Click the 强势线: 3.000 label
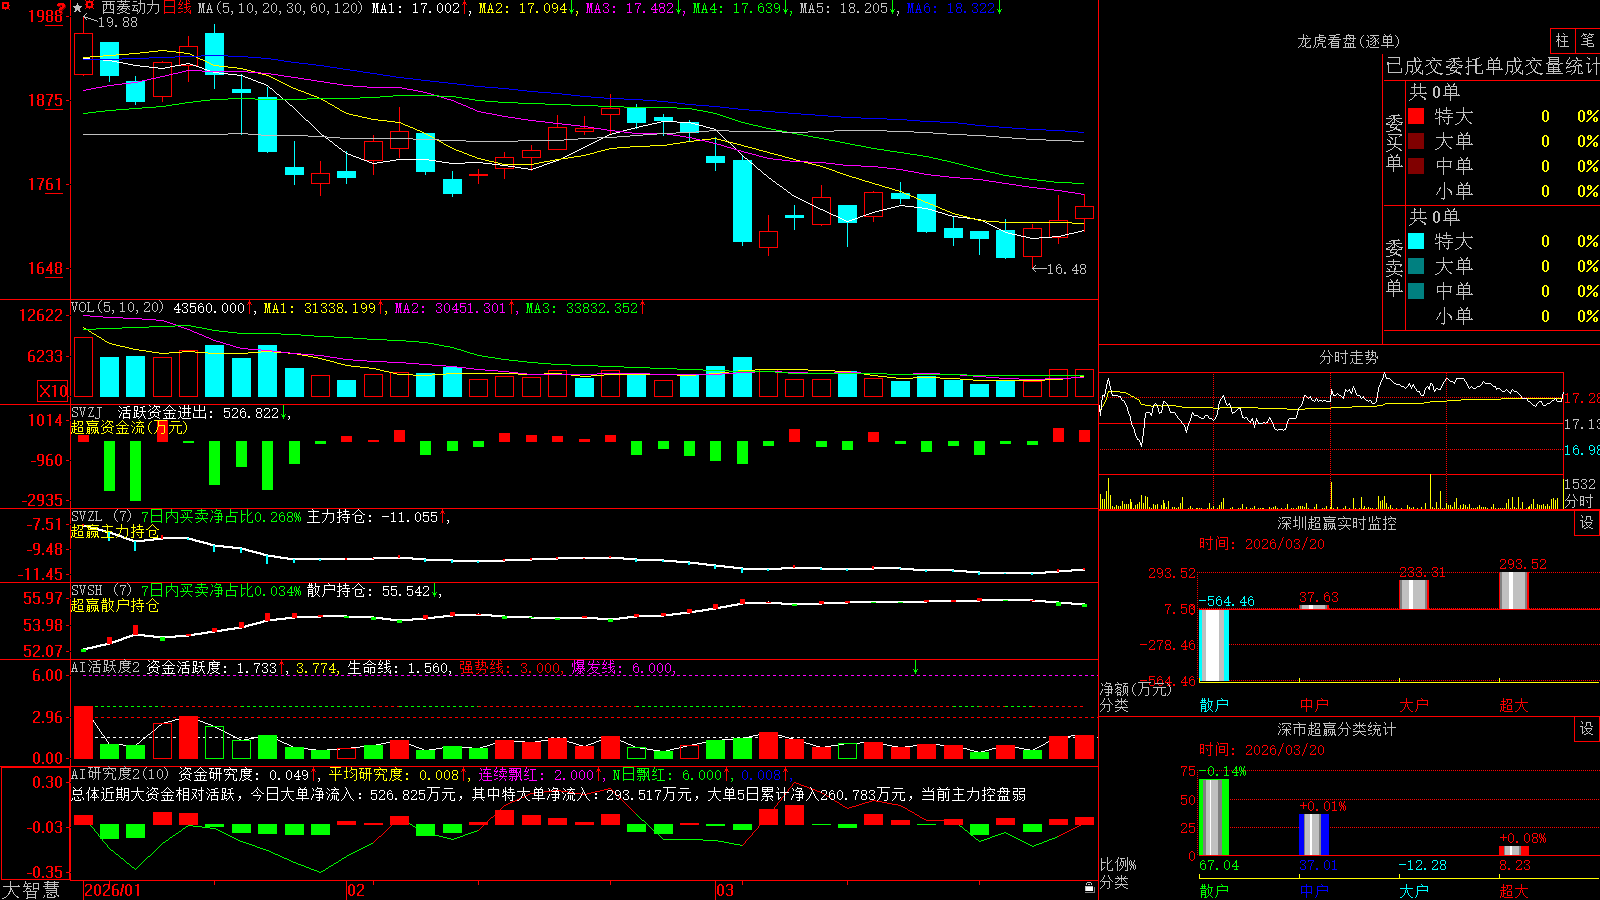The width and height of the screenshot is (1600, 900). (x=511, y=667)
